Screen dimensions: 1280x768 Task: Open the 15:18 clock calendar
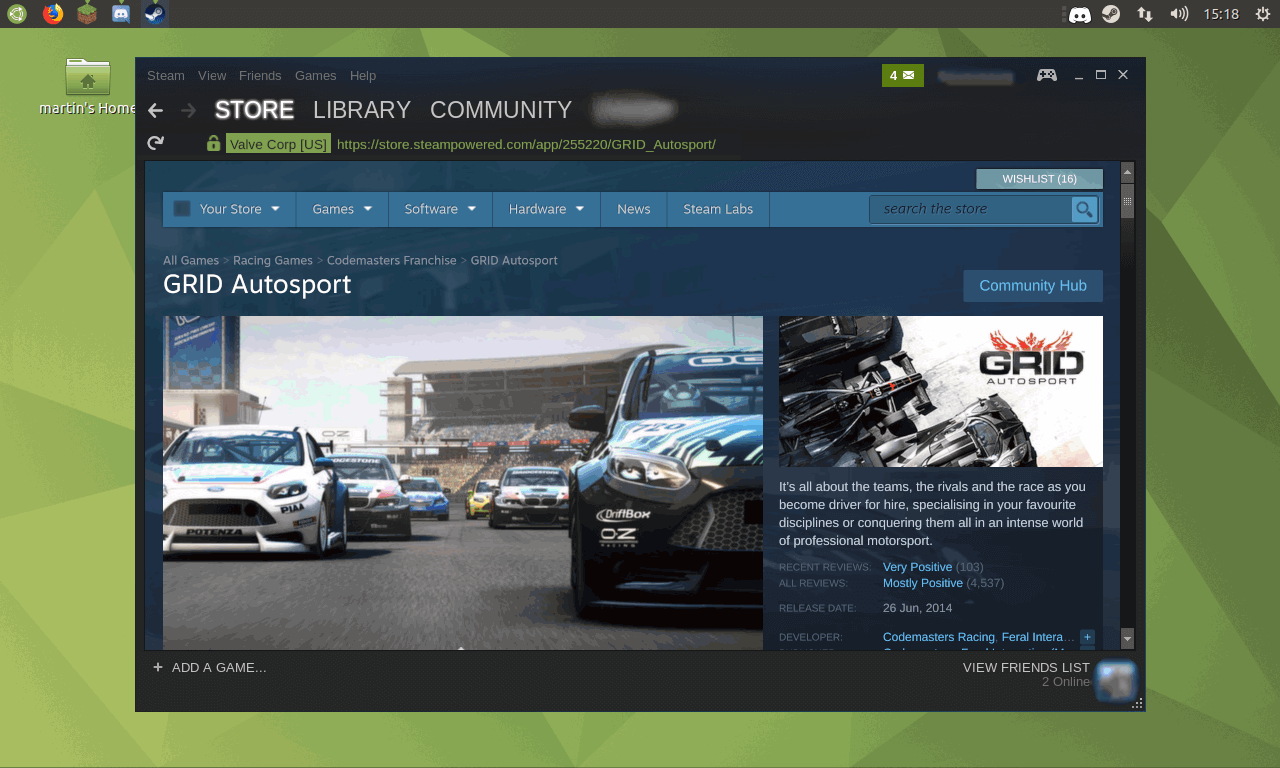(x=1221, y=14)
